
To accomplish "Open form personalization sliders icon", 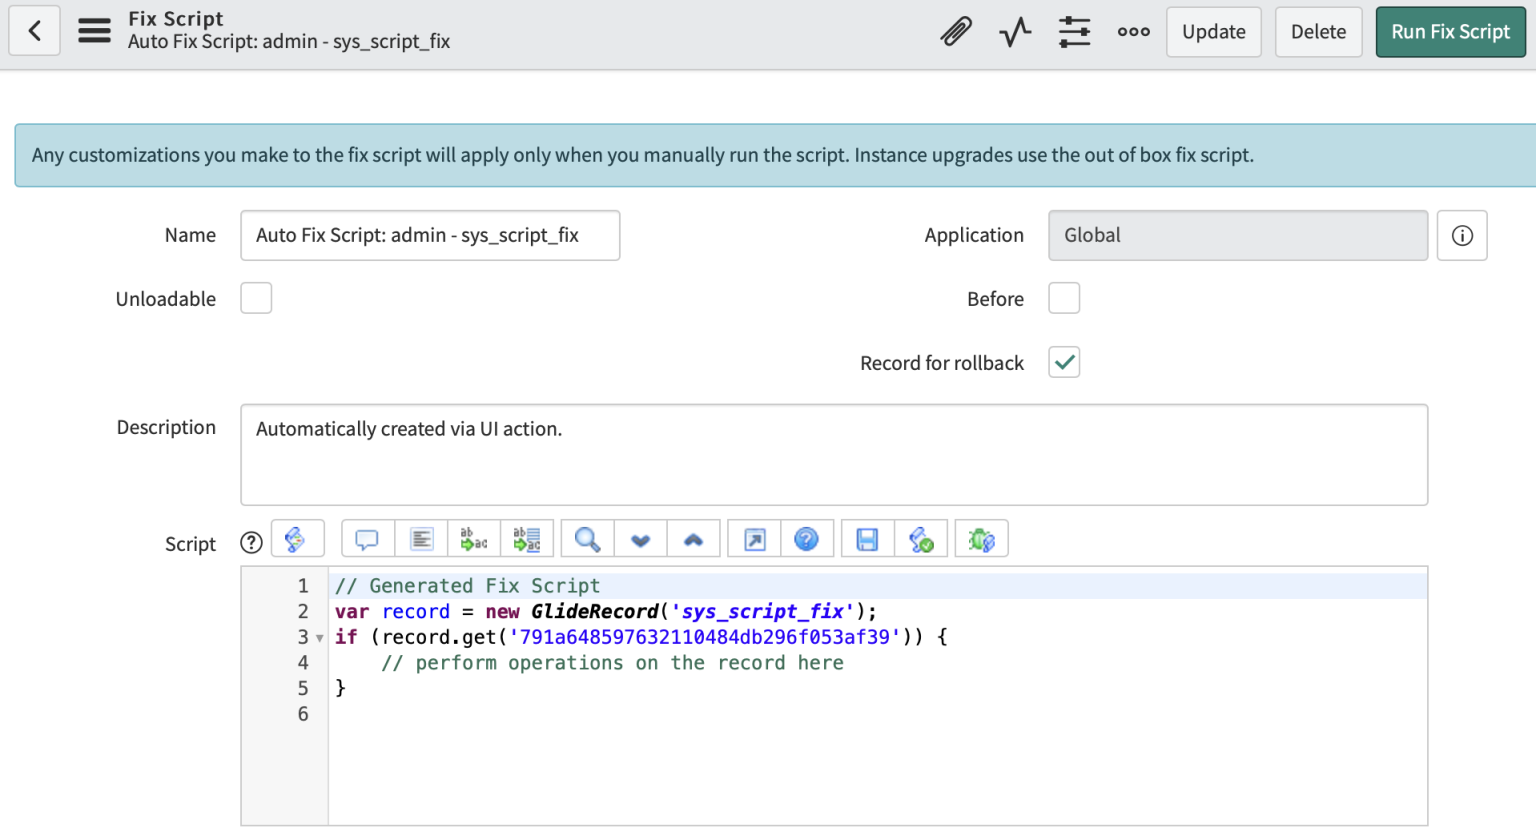I will click(x=1074, y=31).
